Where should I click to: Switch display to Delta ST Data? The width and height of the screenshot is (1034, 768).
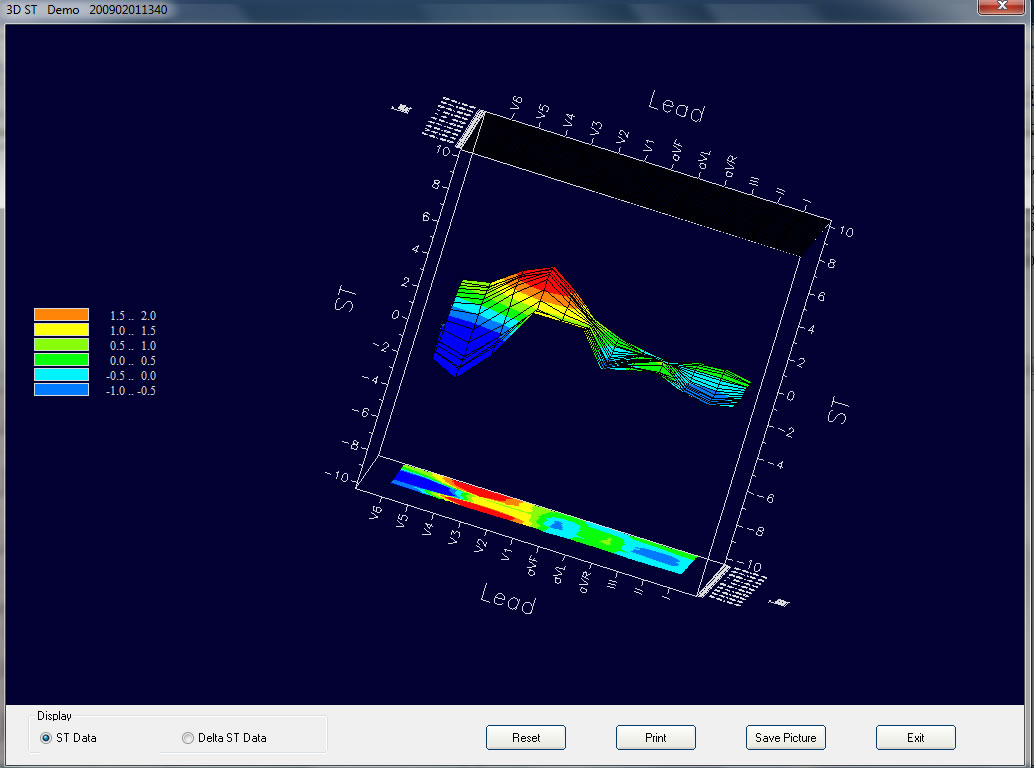point(188,738)
